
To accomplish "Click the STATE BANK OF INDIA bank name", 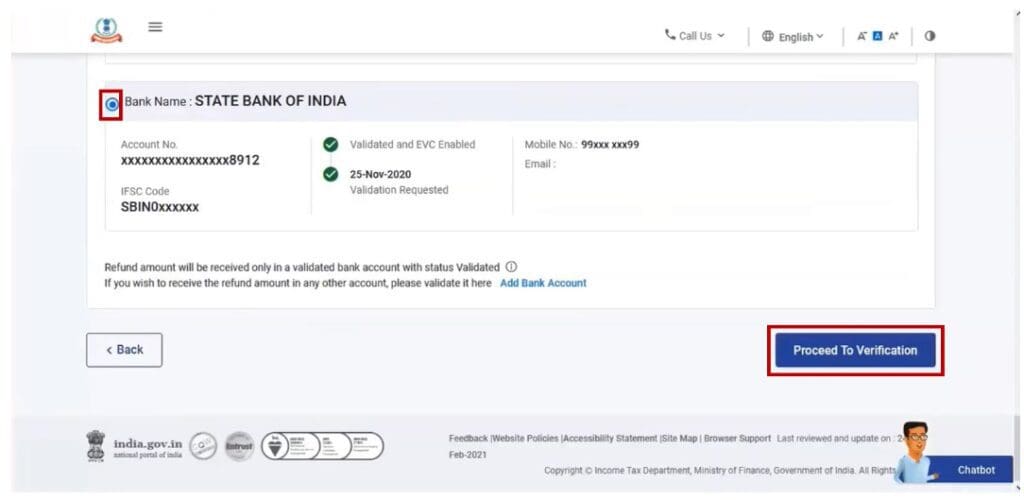I will (x=270, y=101).
